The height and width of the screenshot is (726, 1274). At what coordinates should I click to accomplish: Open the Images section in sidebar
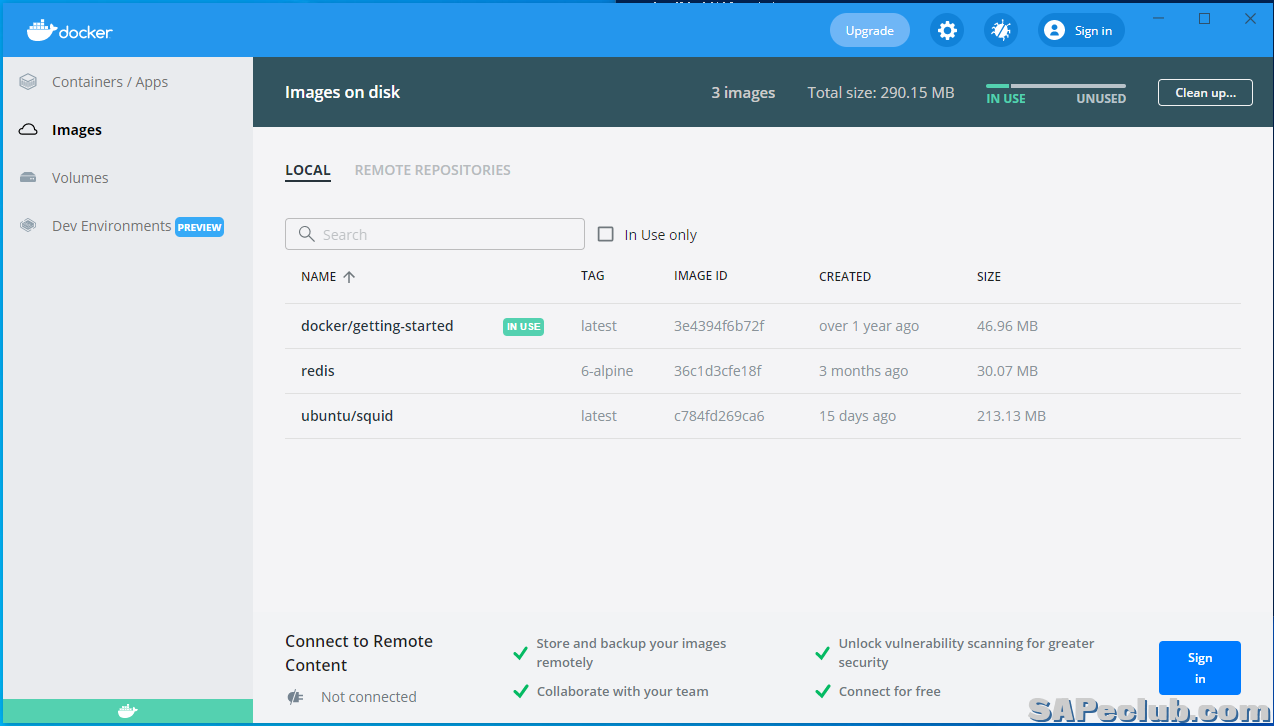pyautogui.click(x=76, y=130)
